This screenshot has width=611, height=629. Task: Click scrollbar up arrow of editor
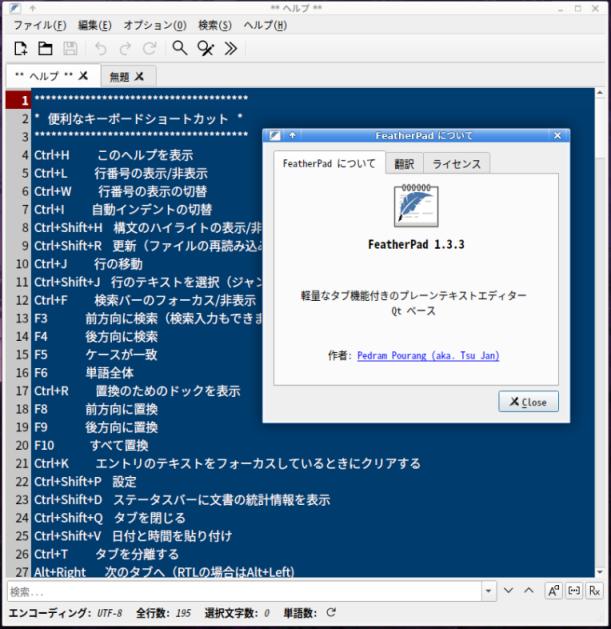coord(600,93)
